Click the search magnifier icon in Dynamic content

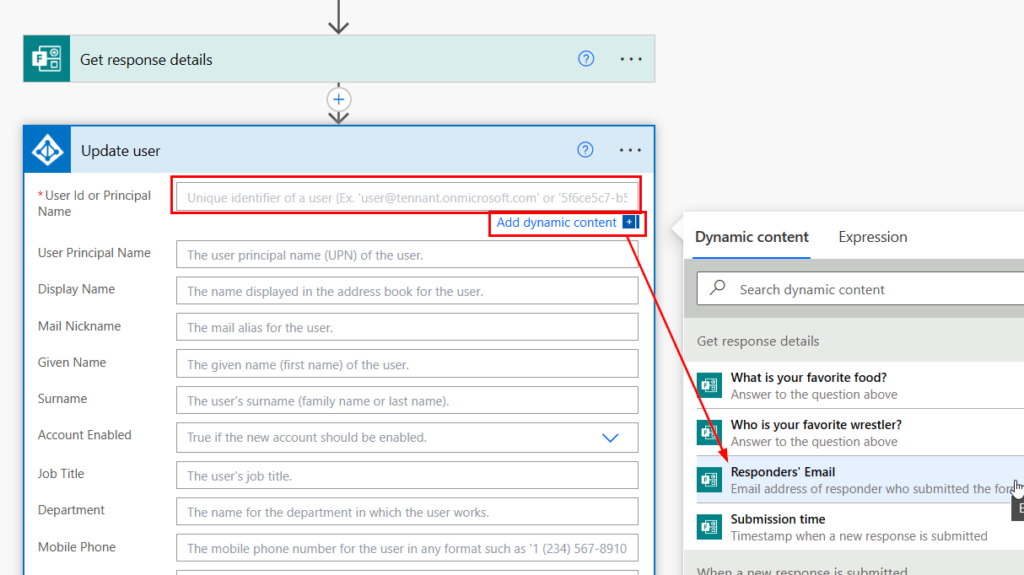[x=718, y=289]
